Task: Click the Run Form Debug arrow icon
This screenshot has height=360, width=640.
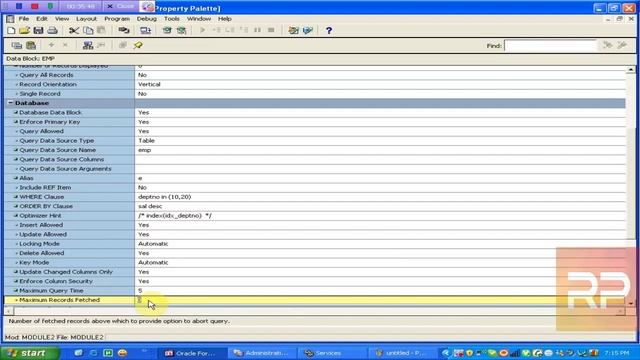Action: [202, 31]
